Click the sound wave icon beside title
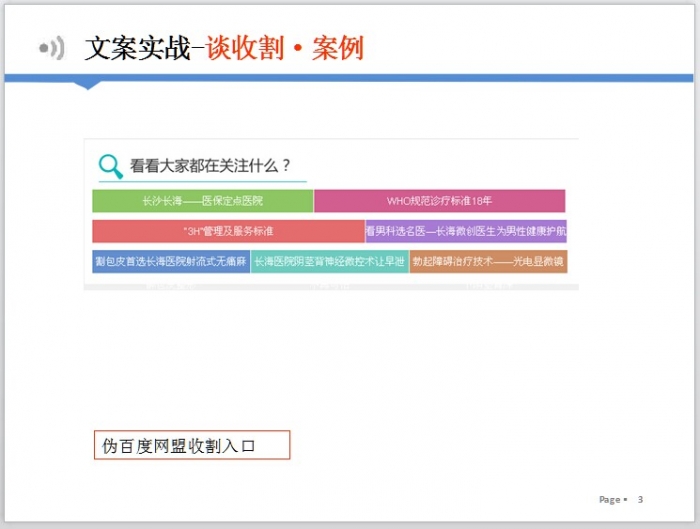Image resolution: width=700 pixels, height=529 pixels. (51, 48)
